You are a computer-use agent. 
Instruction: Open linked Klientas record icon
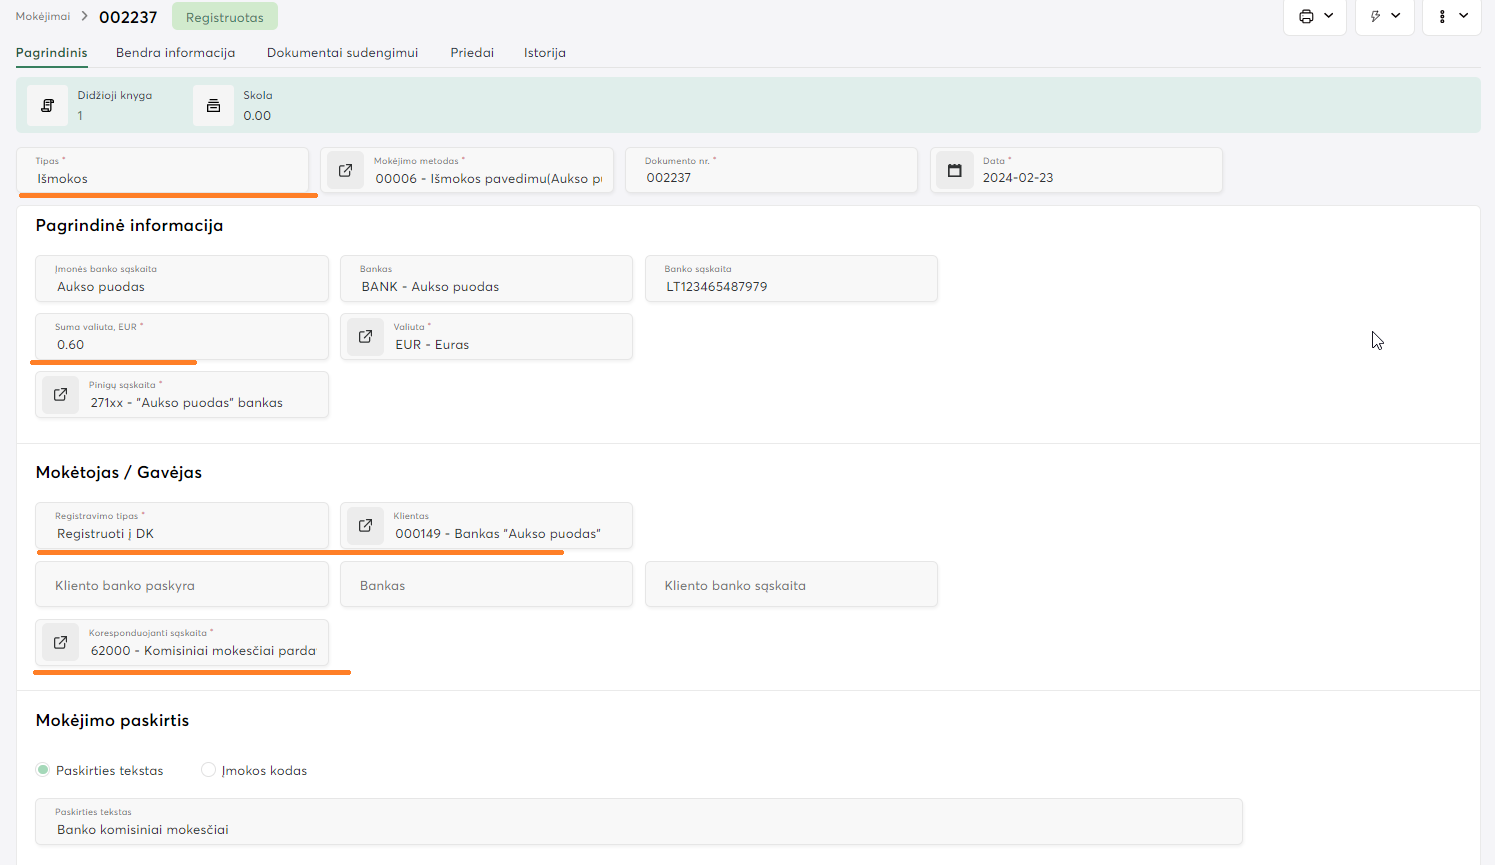click(x=365, y=526)
